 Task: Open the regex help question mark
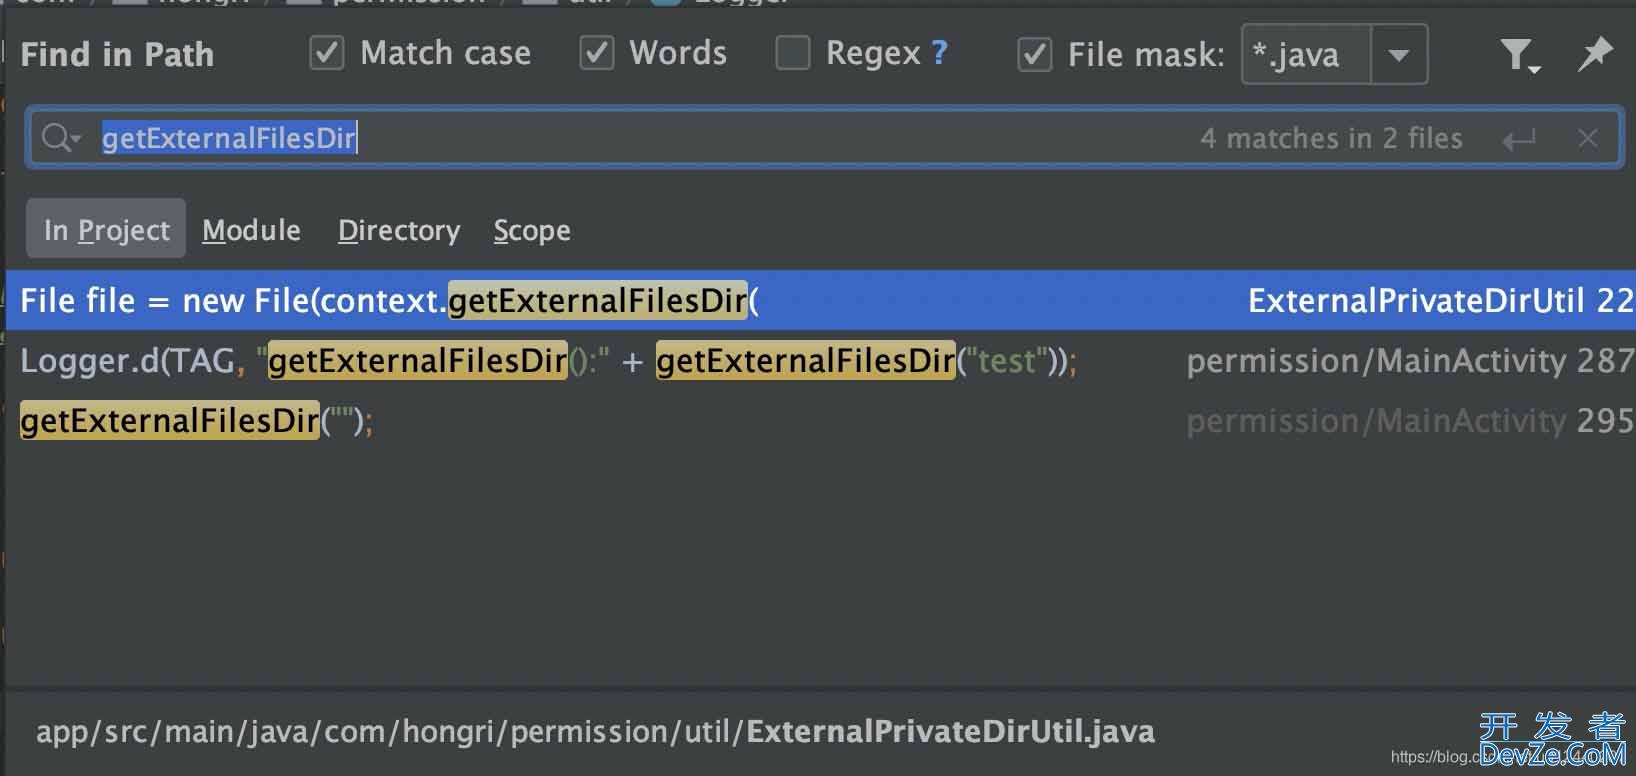tap(939, 53)
